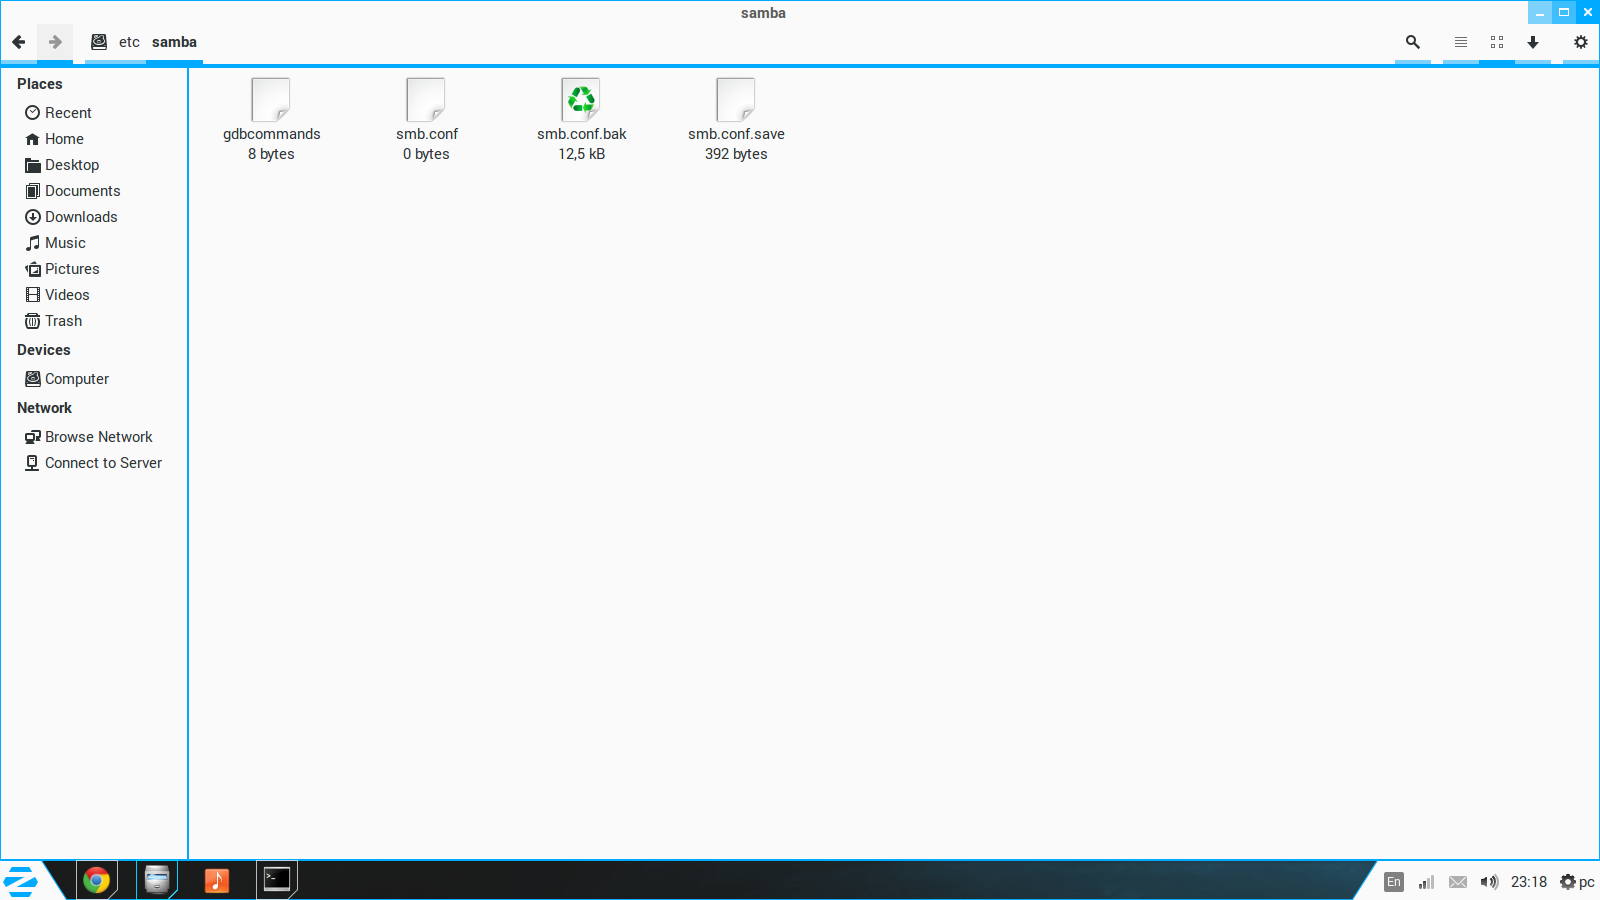The height and width of the screenshot is (900, 1600).
Task: Click the smb.conf.bak file name label
Action: click(582, 134)
